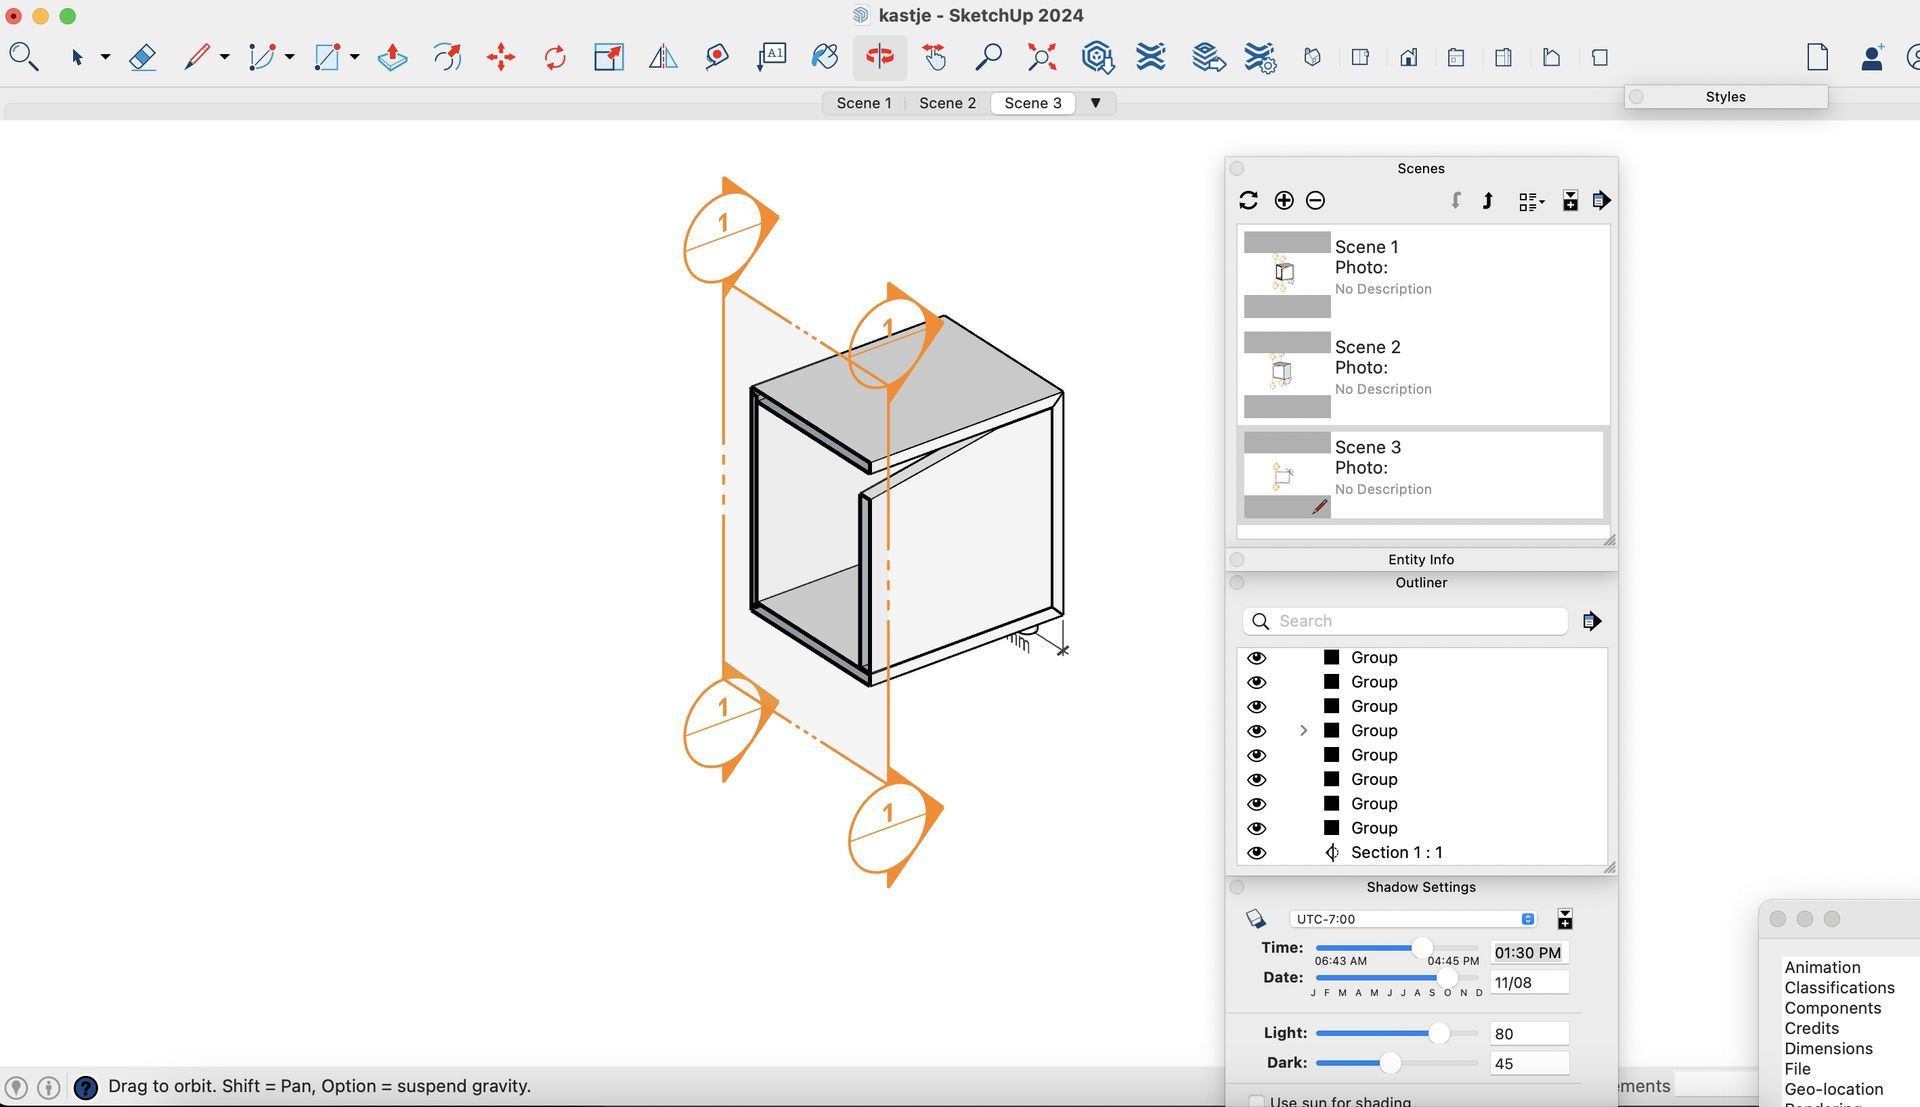Select the Move tool
Viewport: 1920px width, 1107px height.
tap(501, 57)
